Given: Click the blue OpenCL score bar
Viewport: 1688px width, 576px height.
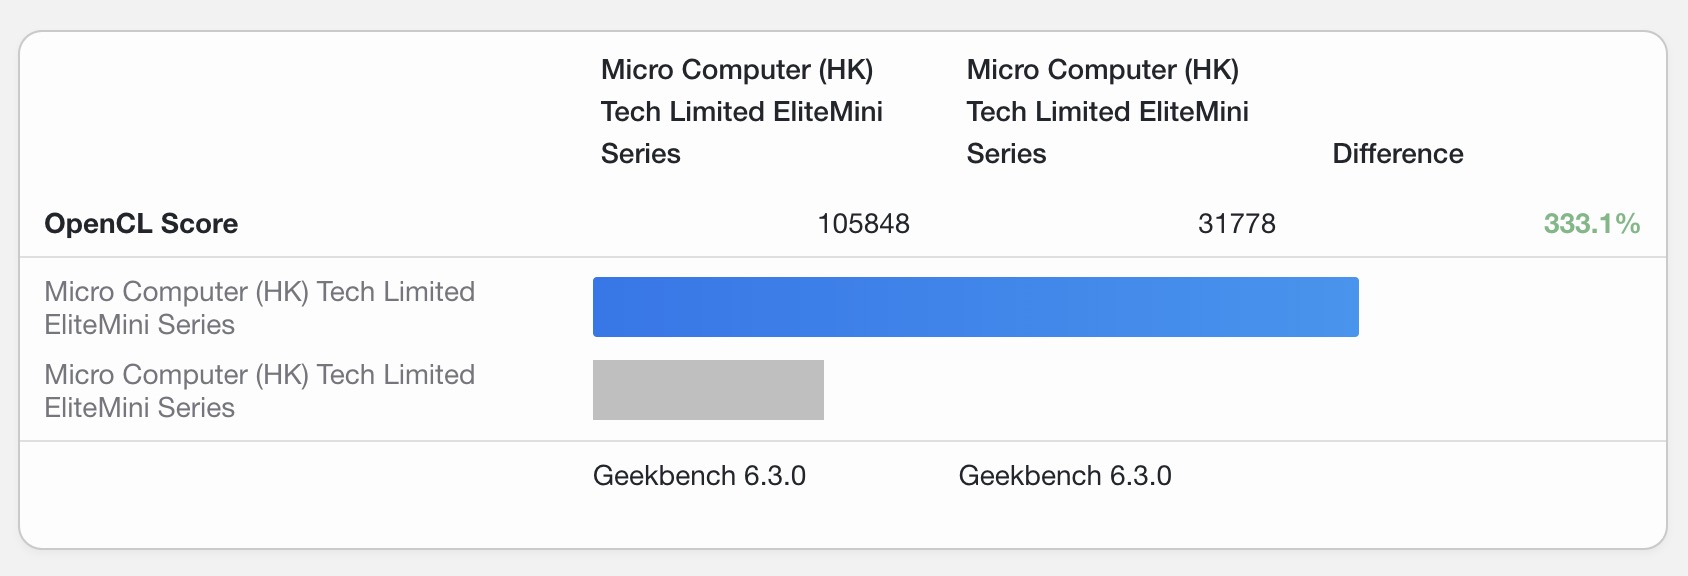Looking at the screenshot, I should point(975,307).
